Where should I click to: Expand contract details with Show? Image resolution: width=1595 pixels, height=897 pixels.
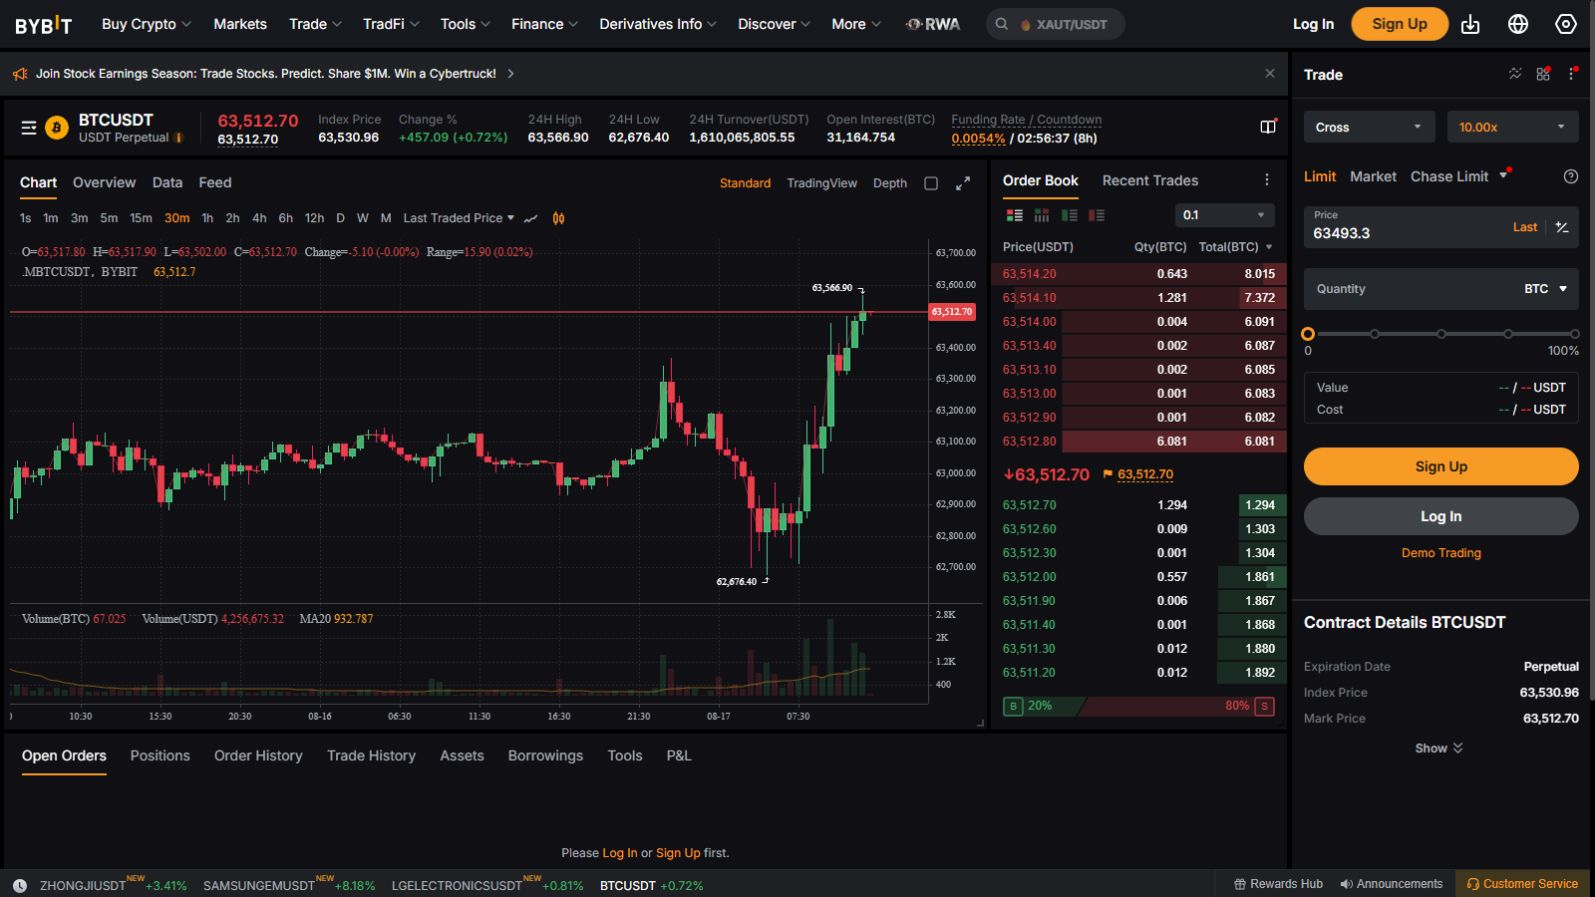pos(1440,748)
